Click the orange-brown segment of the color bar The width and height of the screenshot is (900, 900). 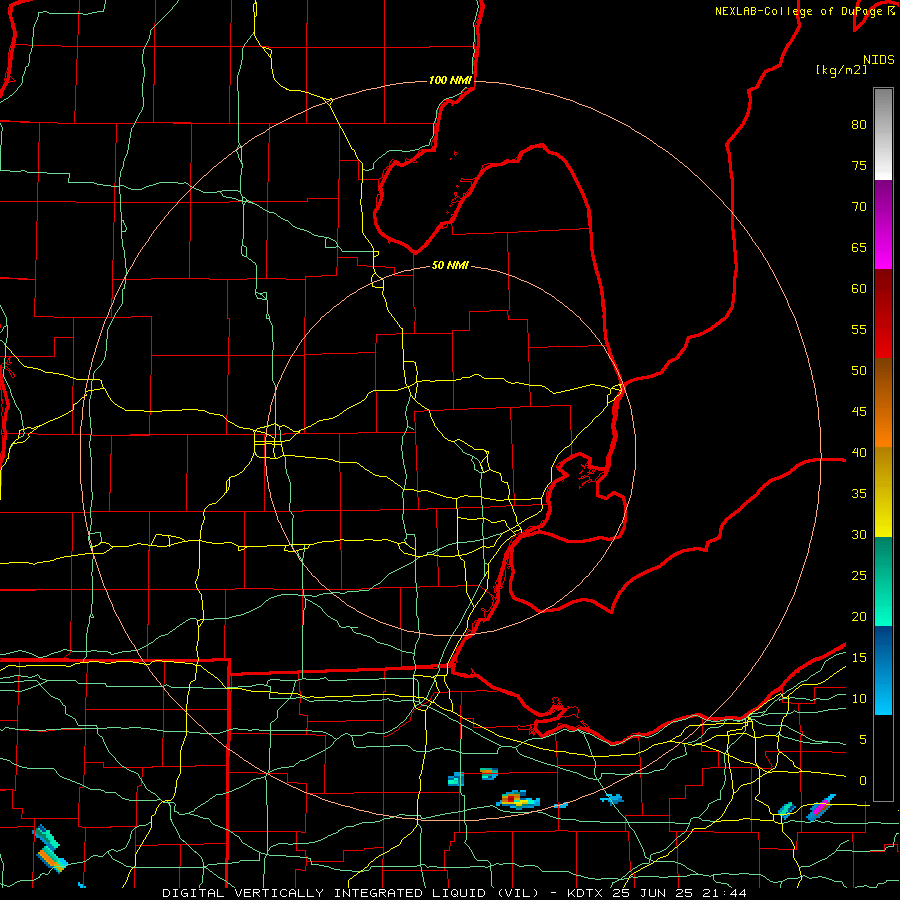coord(883,402)
